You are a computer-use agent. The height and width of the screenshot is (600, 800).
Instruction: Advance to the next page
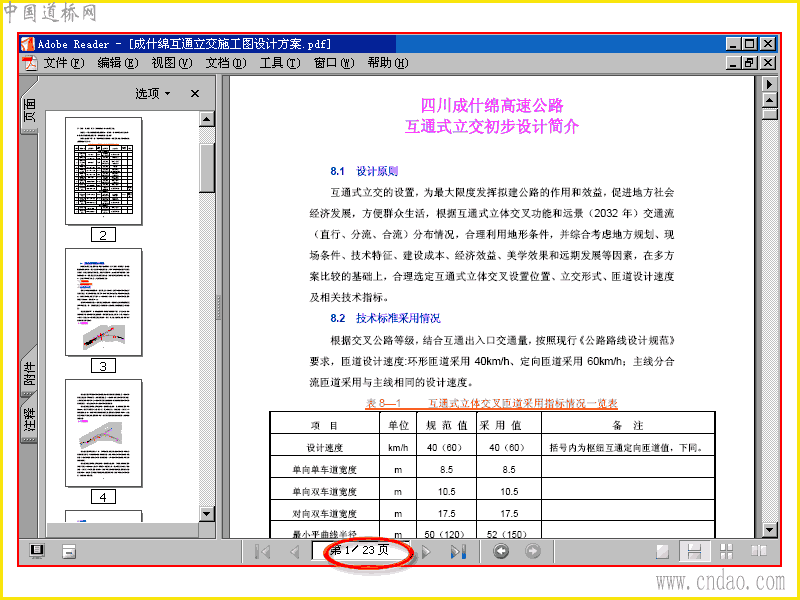click(427, 552)
